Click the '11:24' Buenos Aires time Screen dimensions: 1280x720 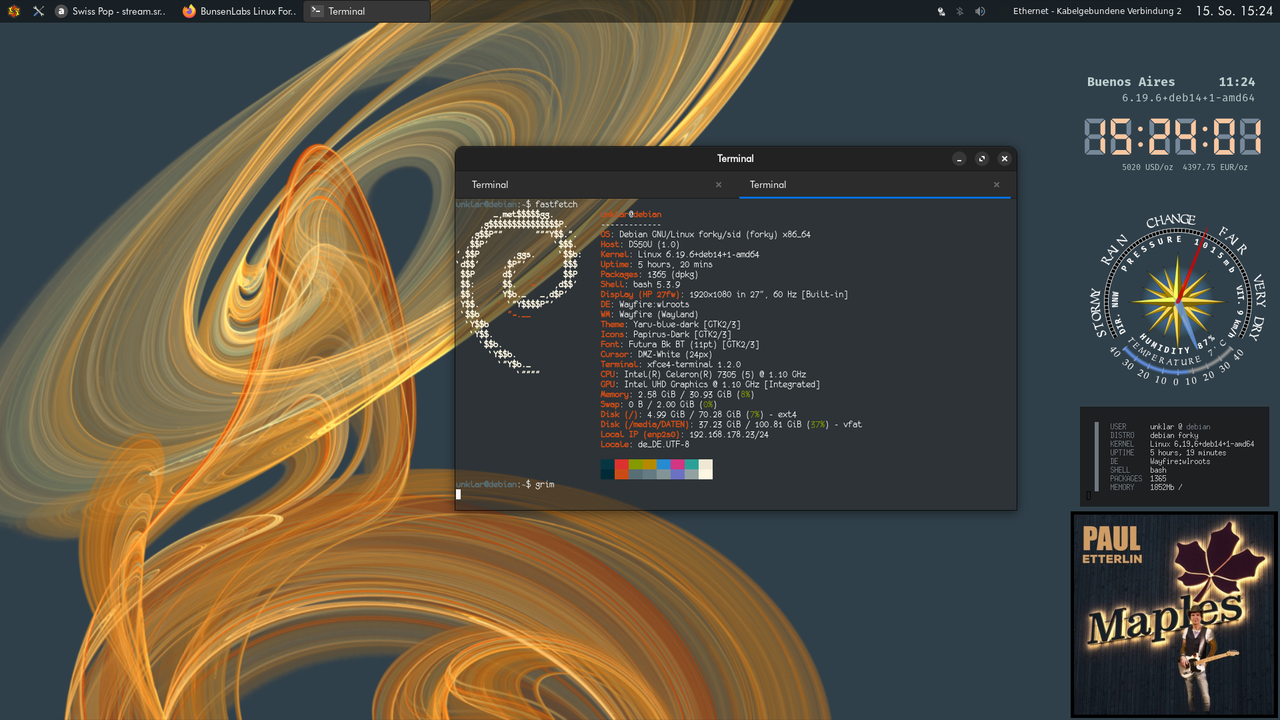[1236, 82]
